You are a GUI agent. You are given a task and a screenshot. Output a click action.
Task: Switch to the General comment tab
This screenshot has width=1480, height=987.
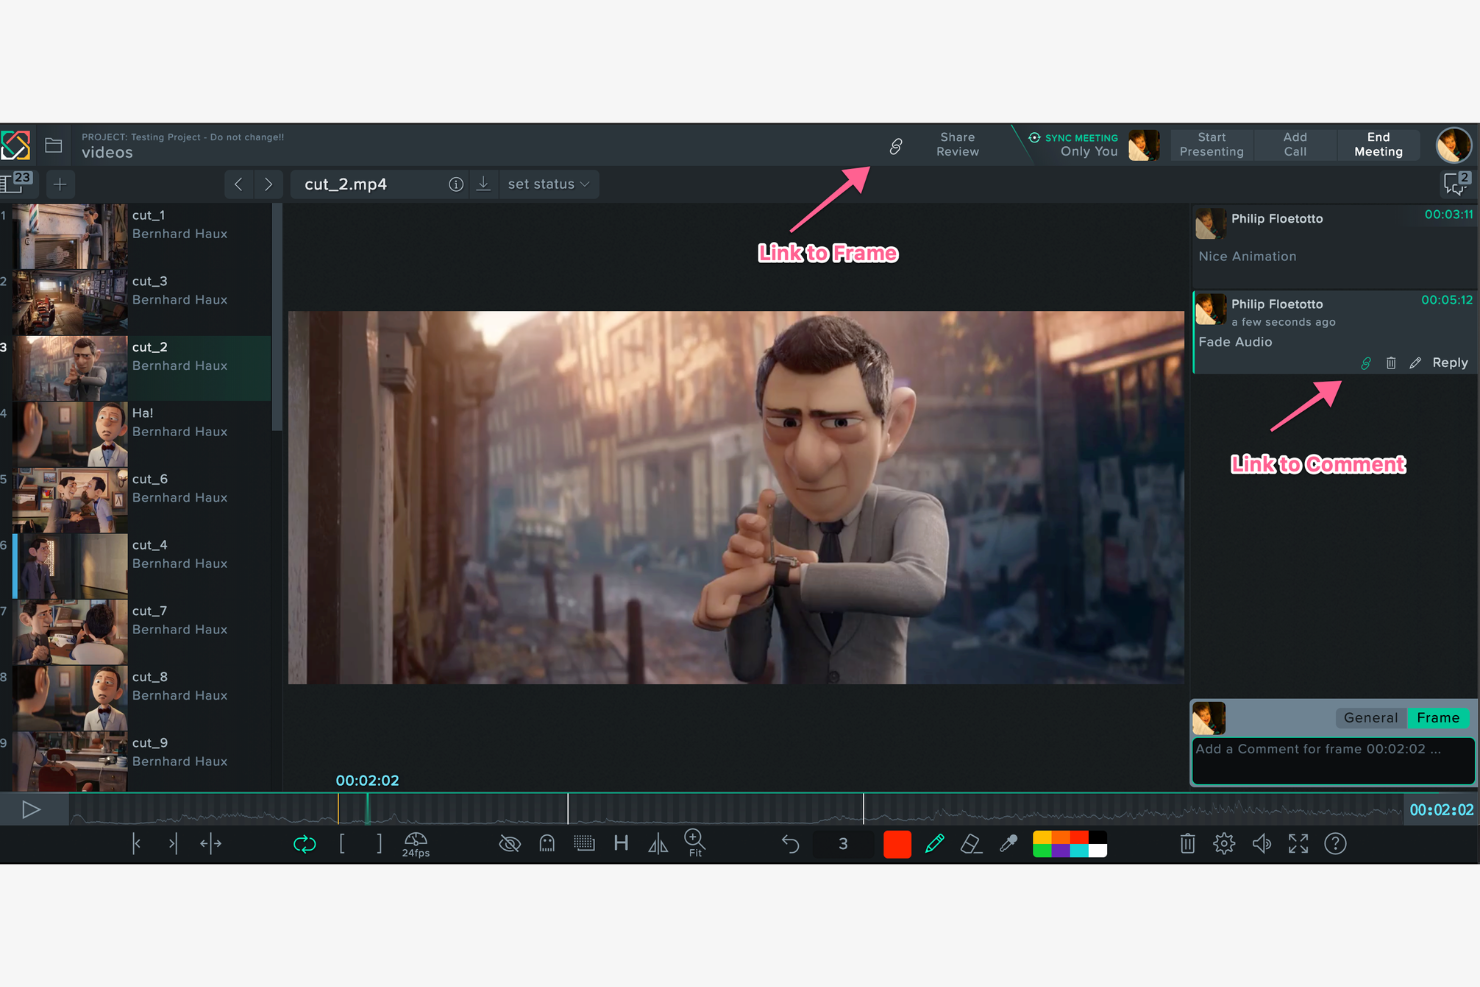(1370, 717)
